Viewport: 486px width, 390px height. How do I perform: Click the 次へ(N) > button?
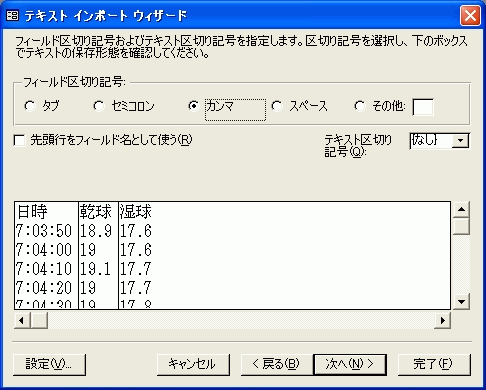350,364
